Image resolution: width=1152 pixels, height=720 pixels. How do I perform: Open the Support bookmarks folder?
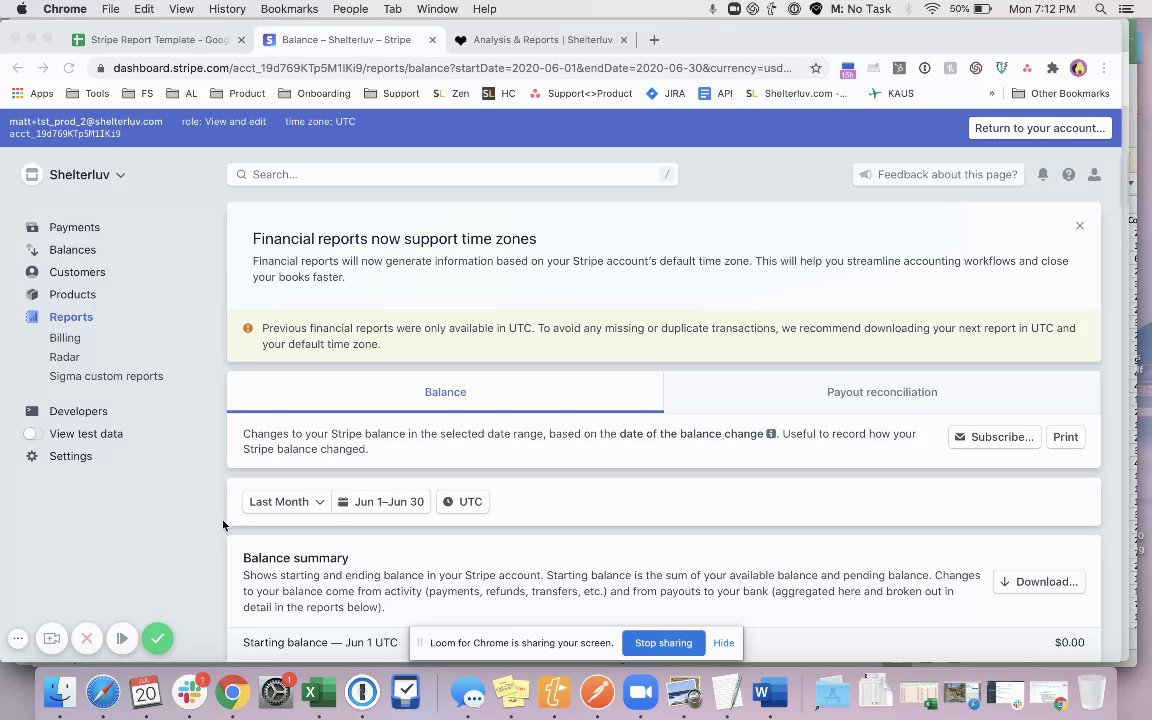click(392, 94)
